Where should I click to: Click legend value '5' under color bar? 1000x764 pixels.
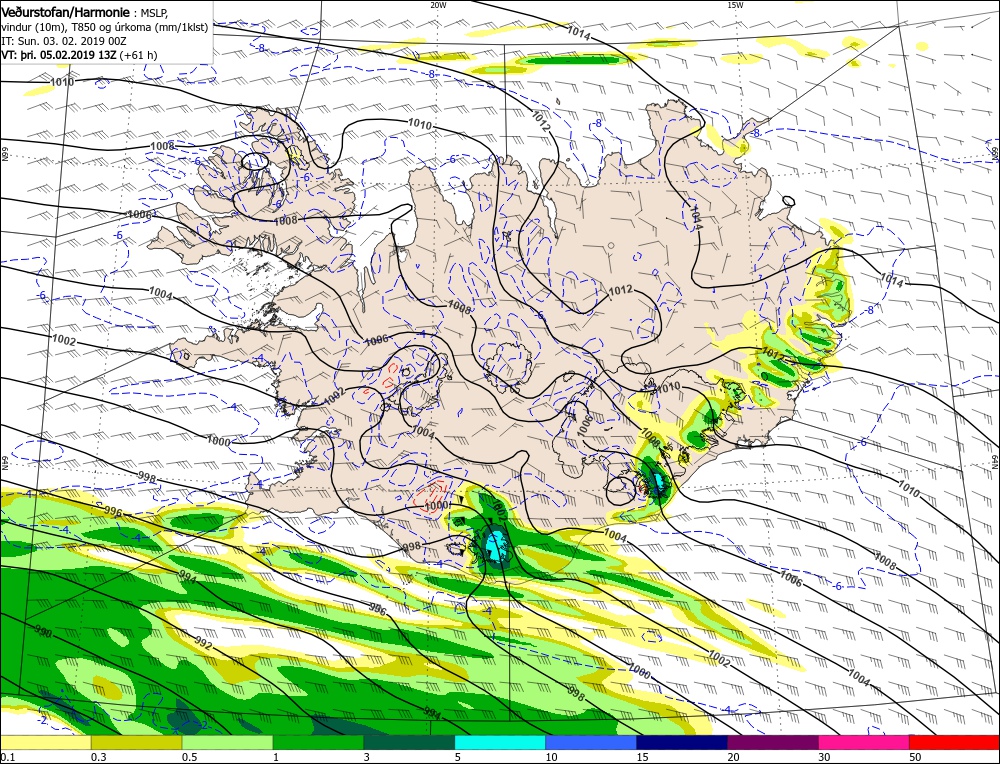point(458,756)
